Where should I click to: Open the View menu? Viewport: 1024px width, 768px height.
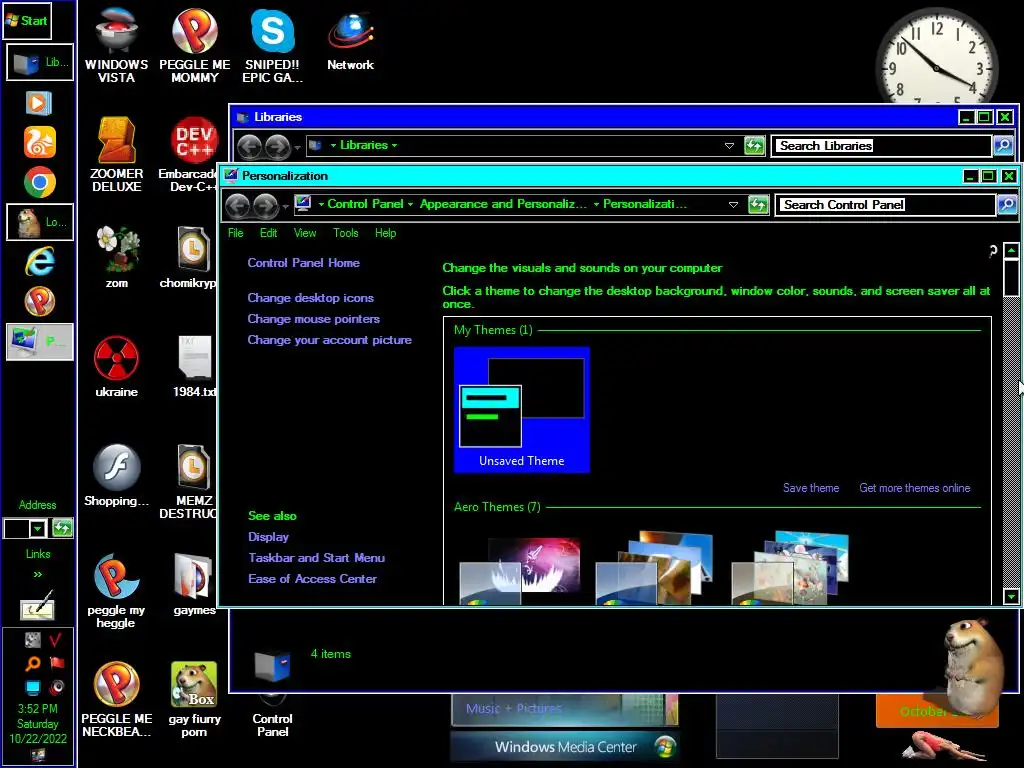click(305, 233)
